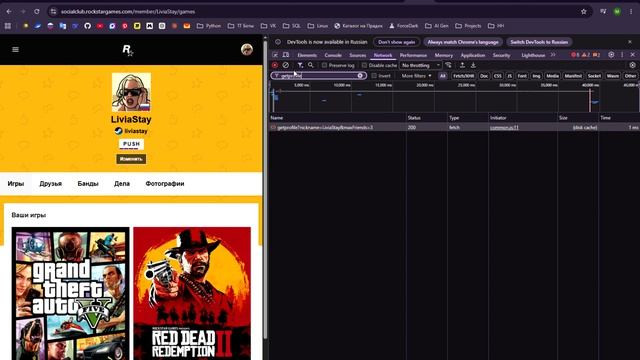Enable the Disable cache checkbox
Viewport: 640px width, 360px height.
[x=364, y=65]
